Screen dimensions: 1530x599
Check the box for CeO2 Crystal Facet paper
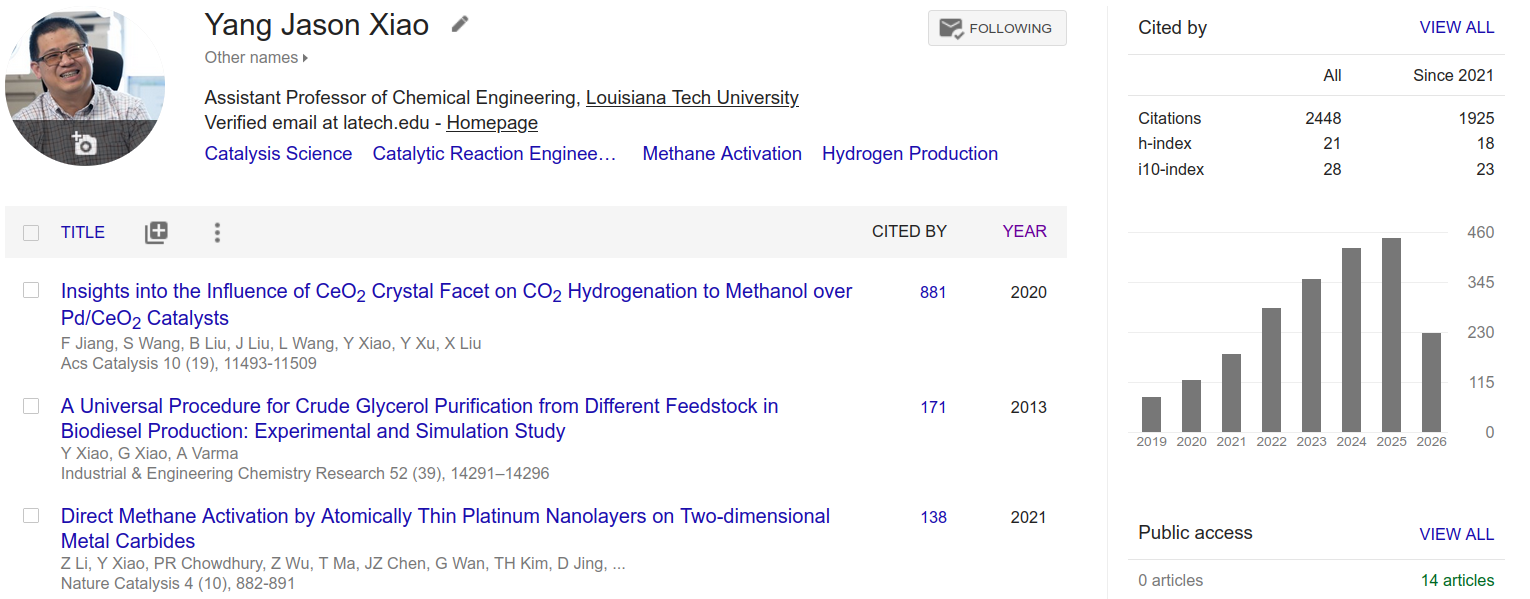pyautogui.click(x=31, y=290)
